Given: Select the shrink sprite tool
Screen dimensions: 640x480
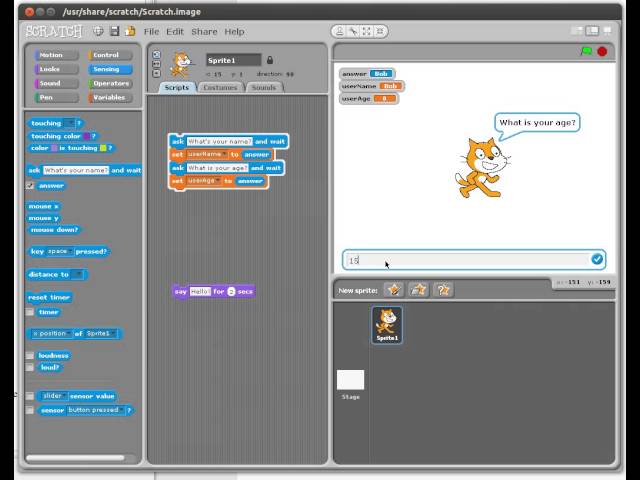Looking at the screenshot, I should point(380,31).
